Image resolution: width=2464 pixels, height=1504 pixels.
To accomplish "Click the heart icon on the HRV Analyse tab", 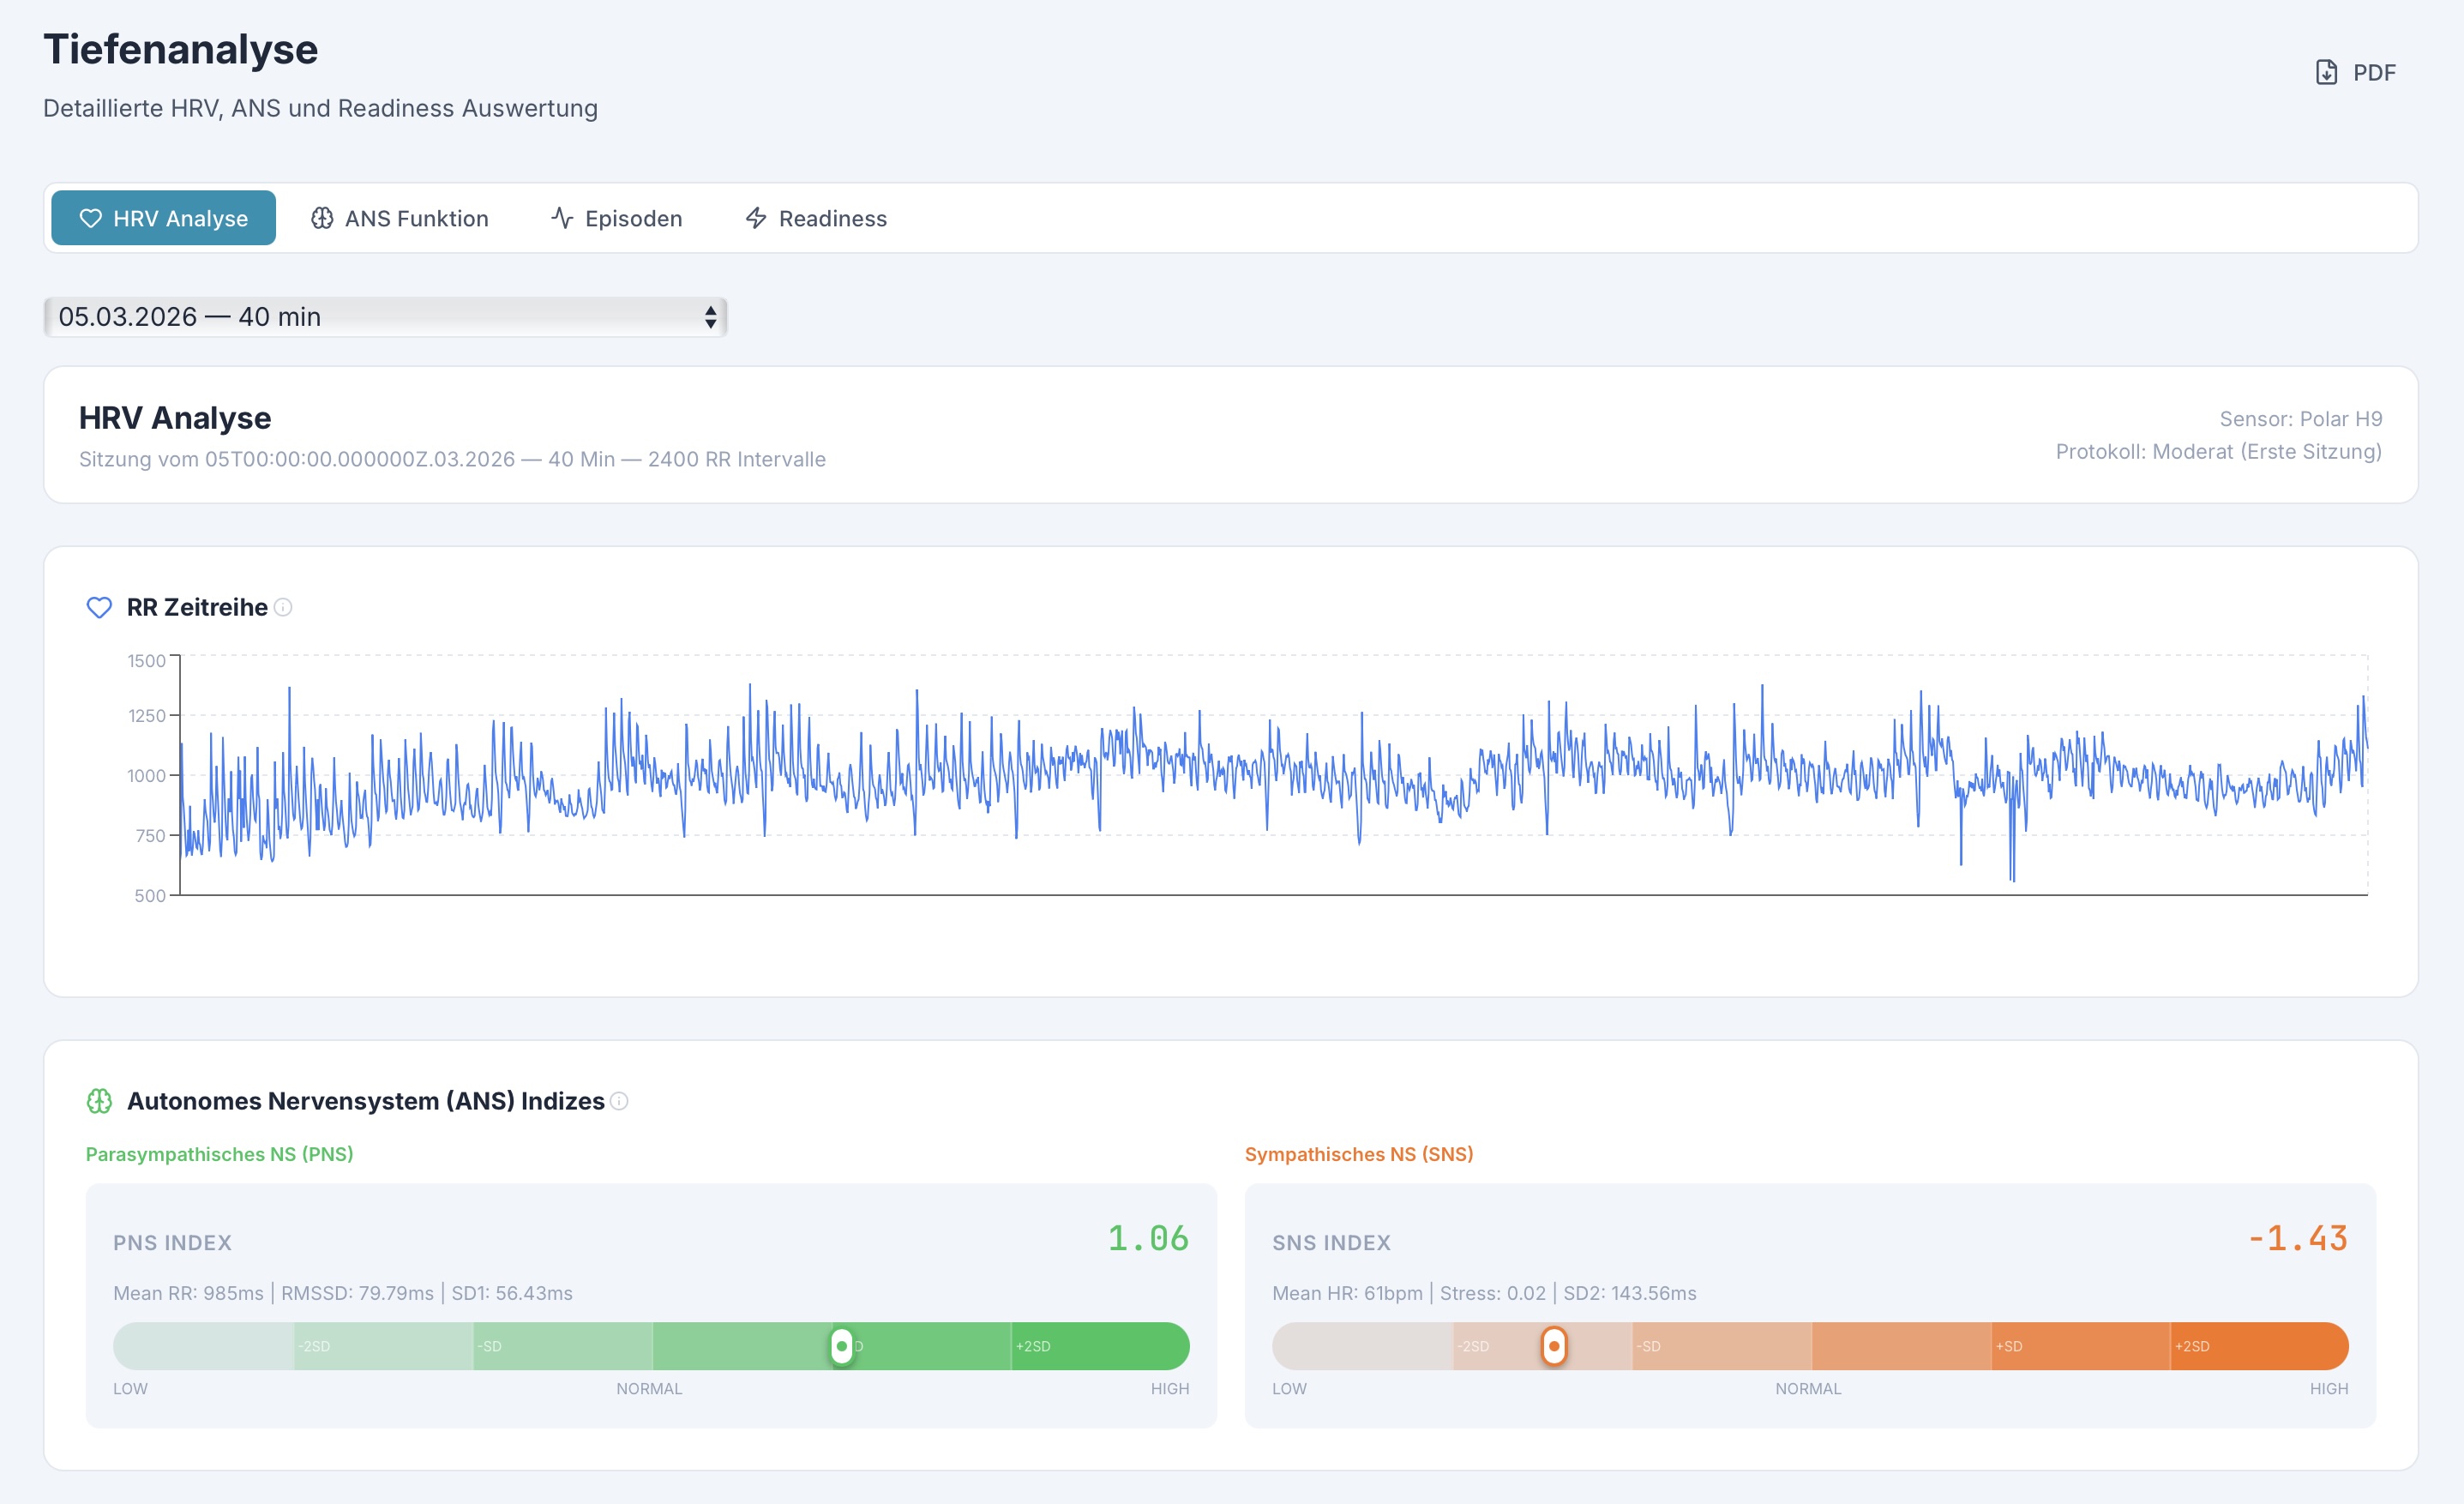I will tap(92, 218).
